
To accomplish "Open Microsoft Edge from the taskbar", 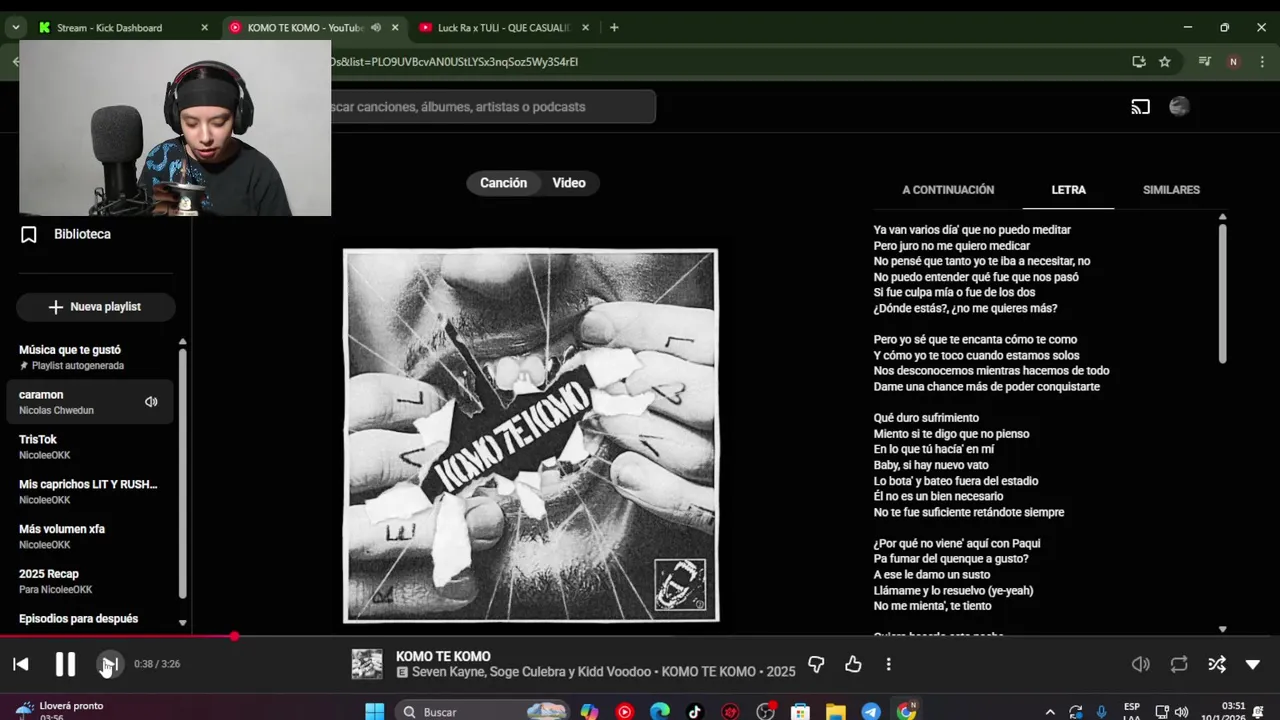I will (660, 712).
